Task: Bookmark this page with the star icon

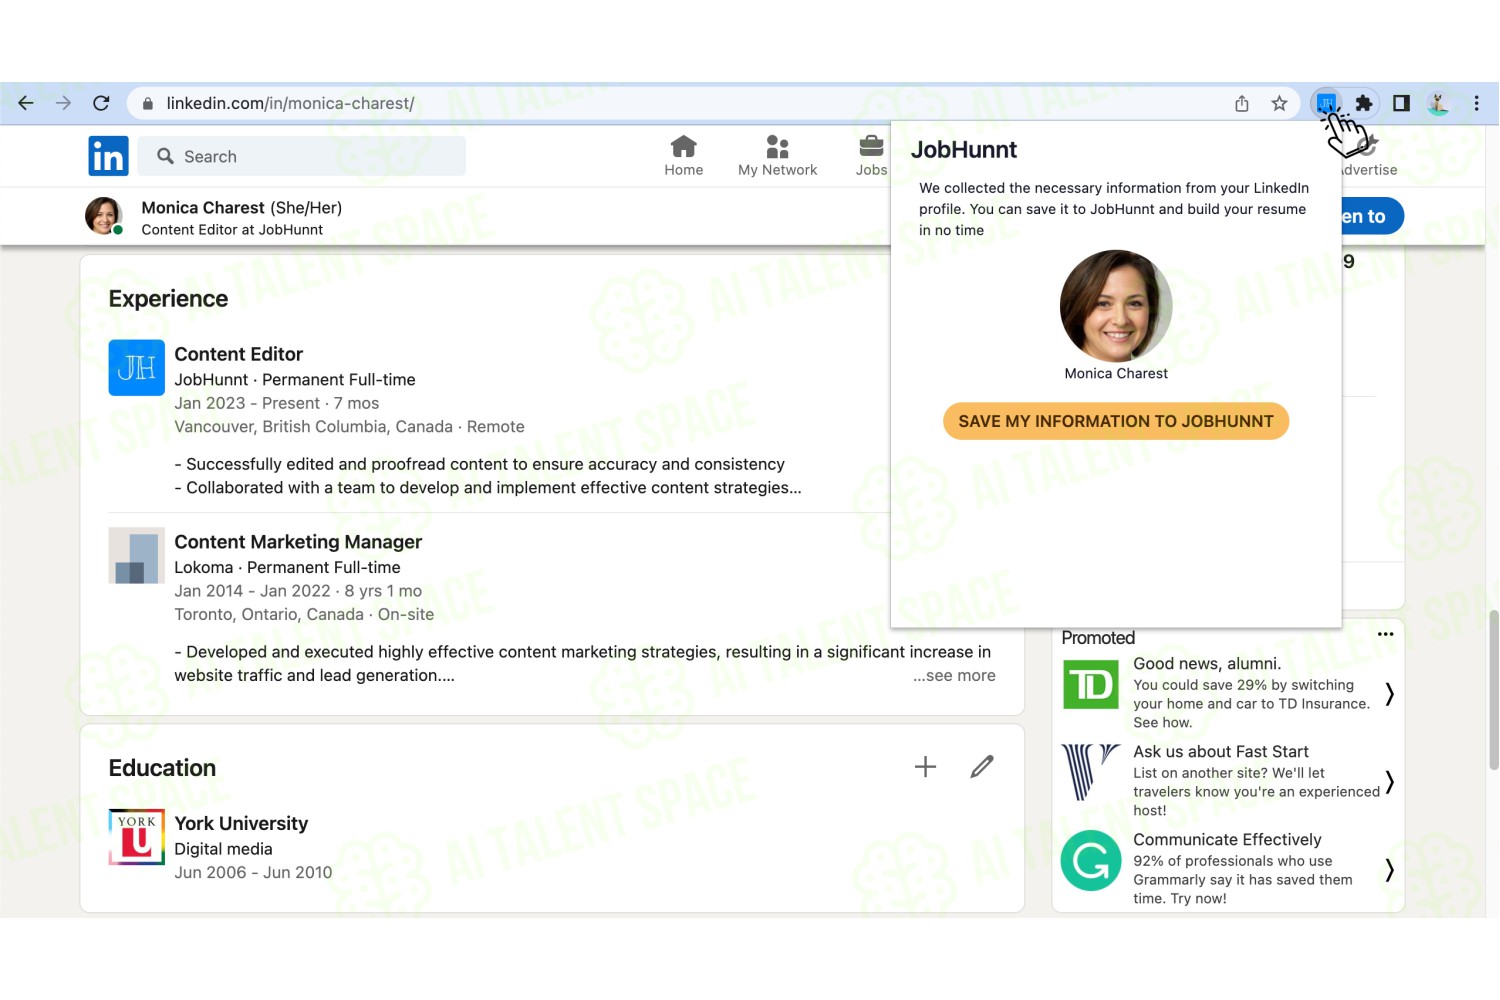Action: tap(1279, 103)
